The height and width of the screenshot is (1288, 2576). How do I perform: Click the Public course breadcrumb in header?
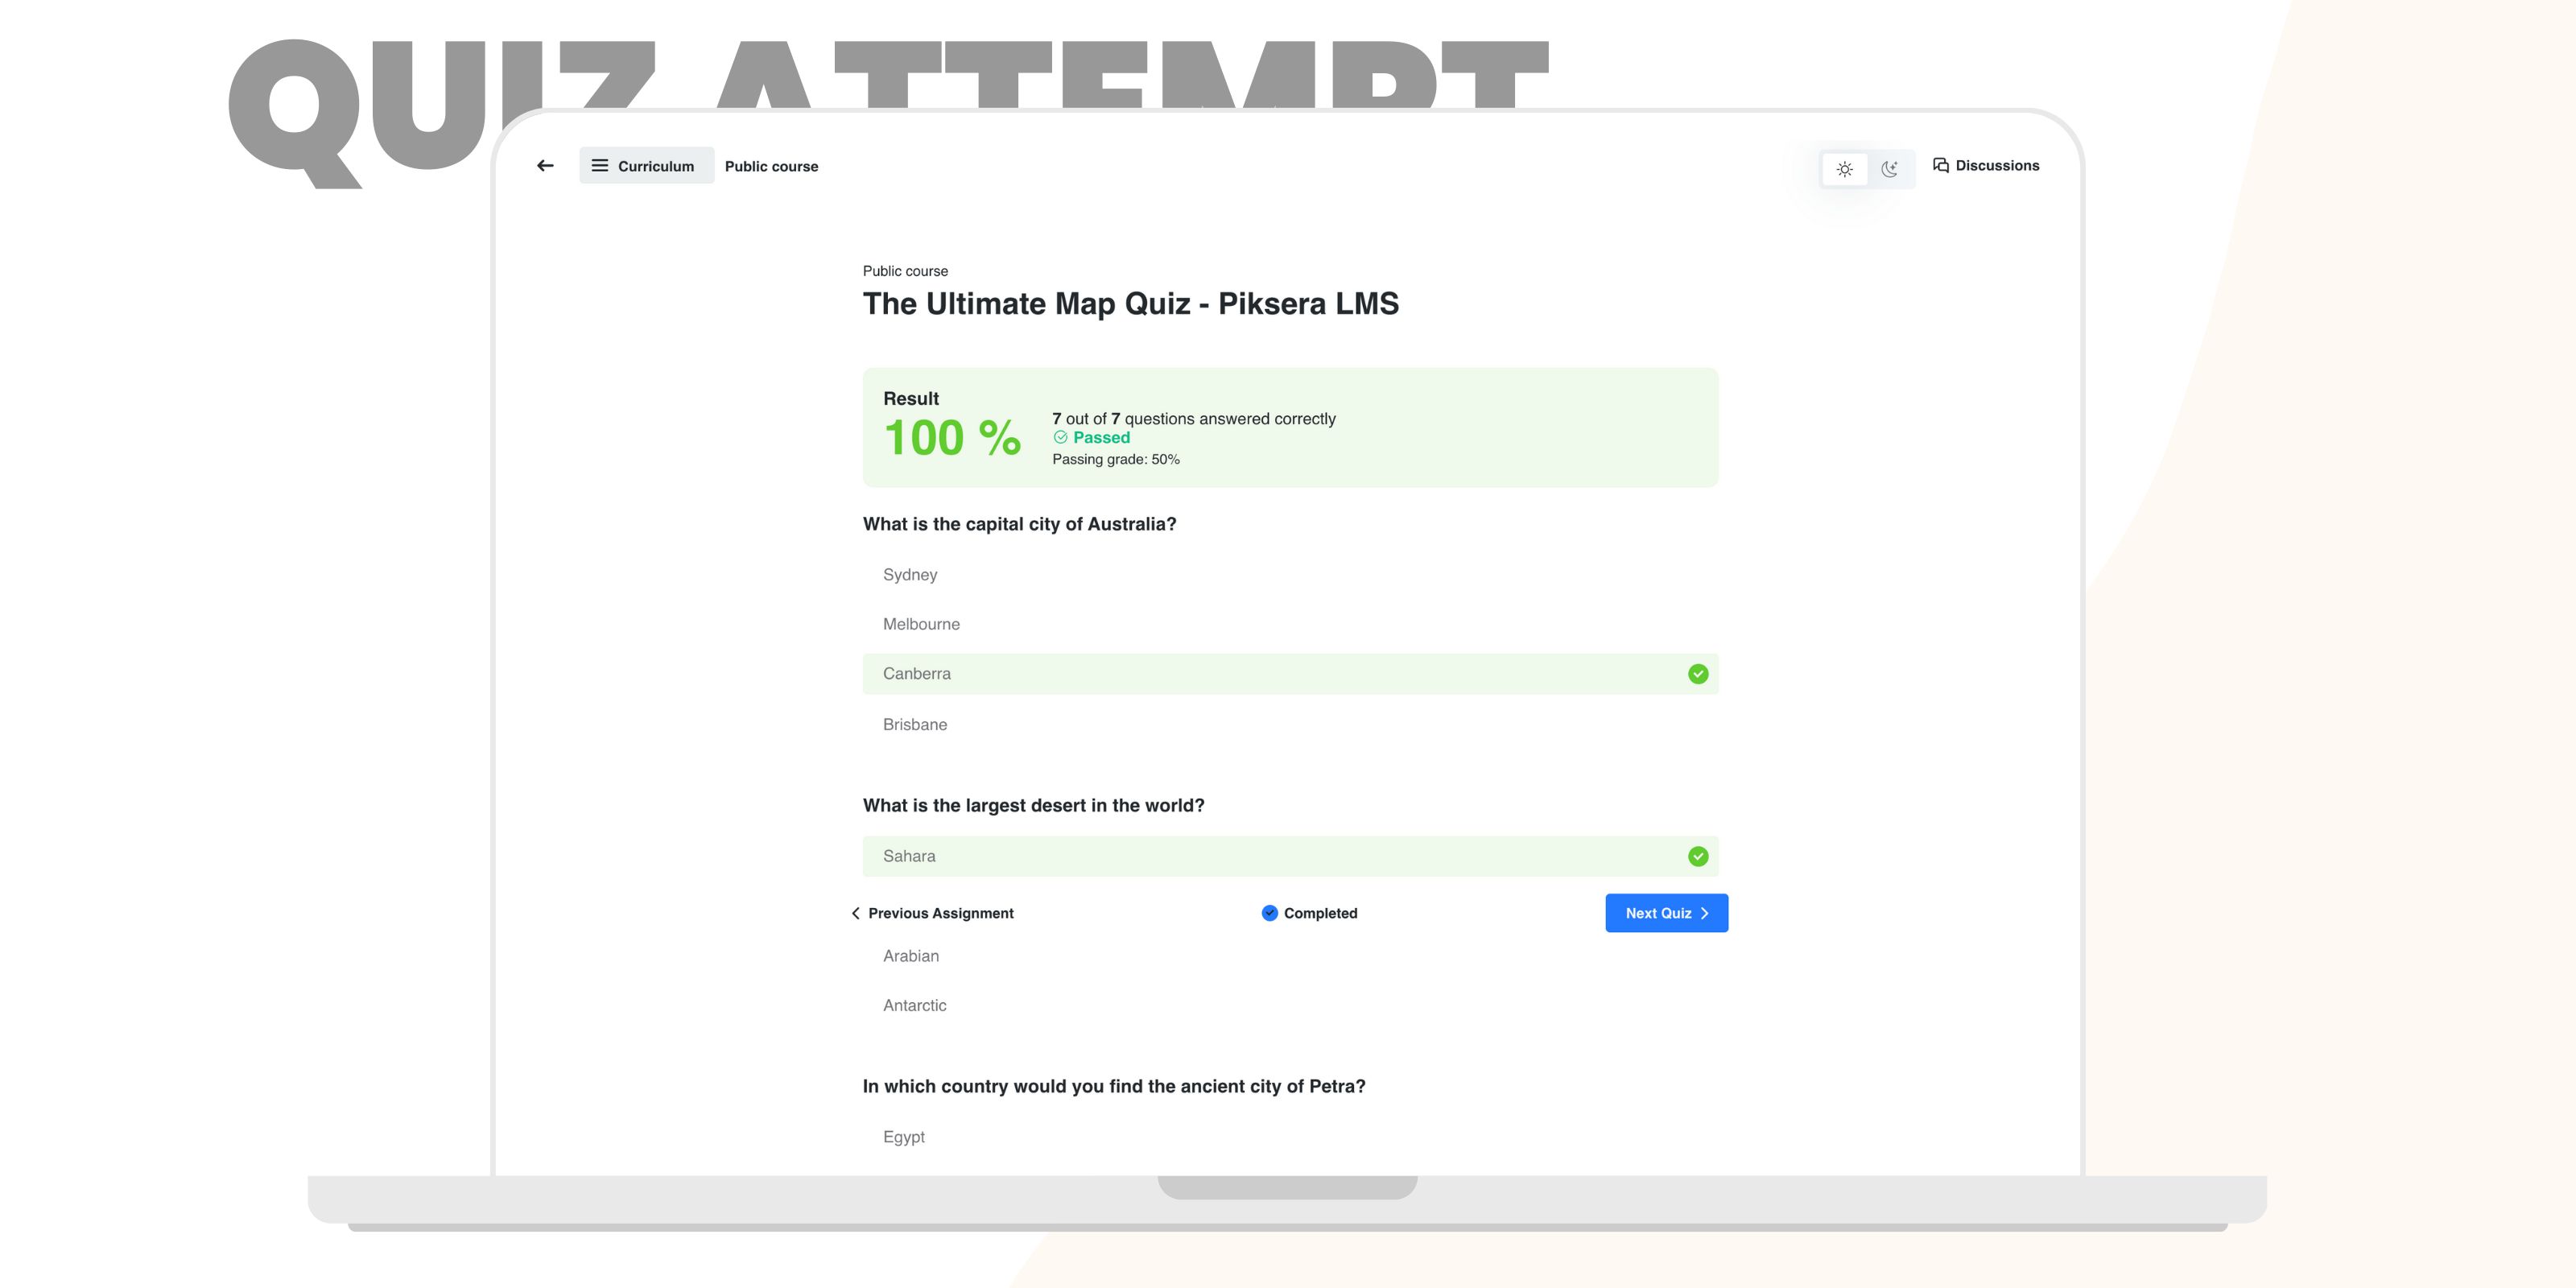[x=771, y=166]
